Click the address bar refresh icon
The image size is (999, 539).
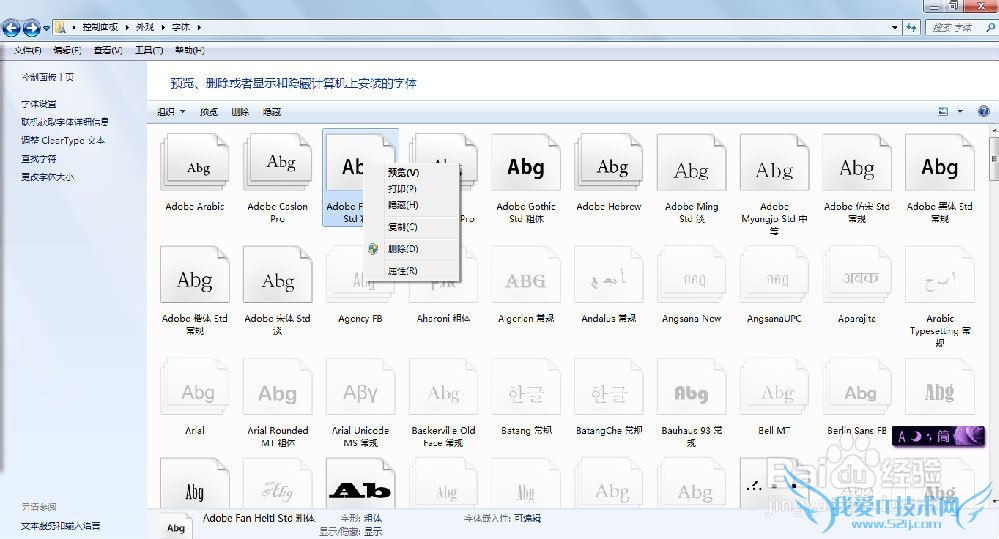coord(911,28)
